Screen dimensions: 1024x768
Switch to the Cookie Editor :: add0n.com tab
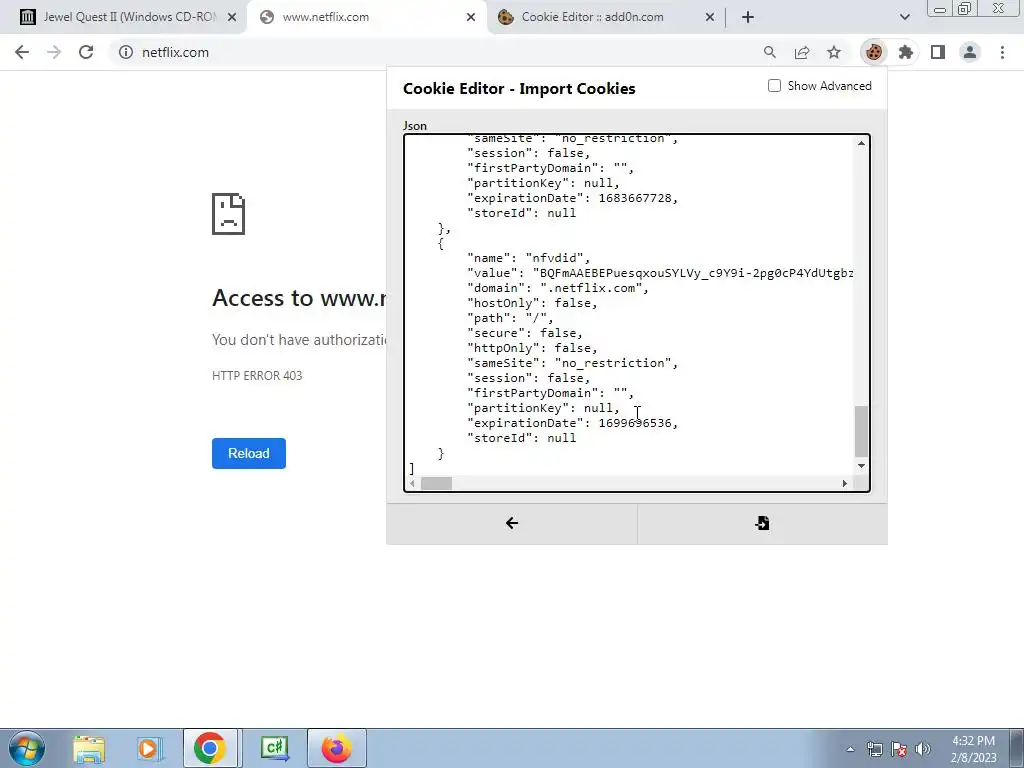(x=605, y=17)
